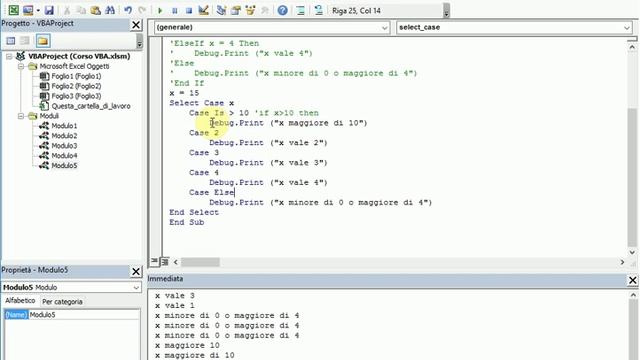Click the code vertical scrollbar down arrow
The image size is (640, 360).
(x=632, y=252)
